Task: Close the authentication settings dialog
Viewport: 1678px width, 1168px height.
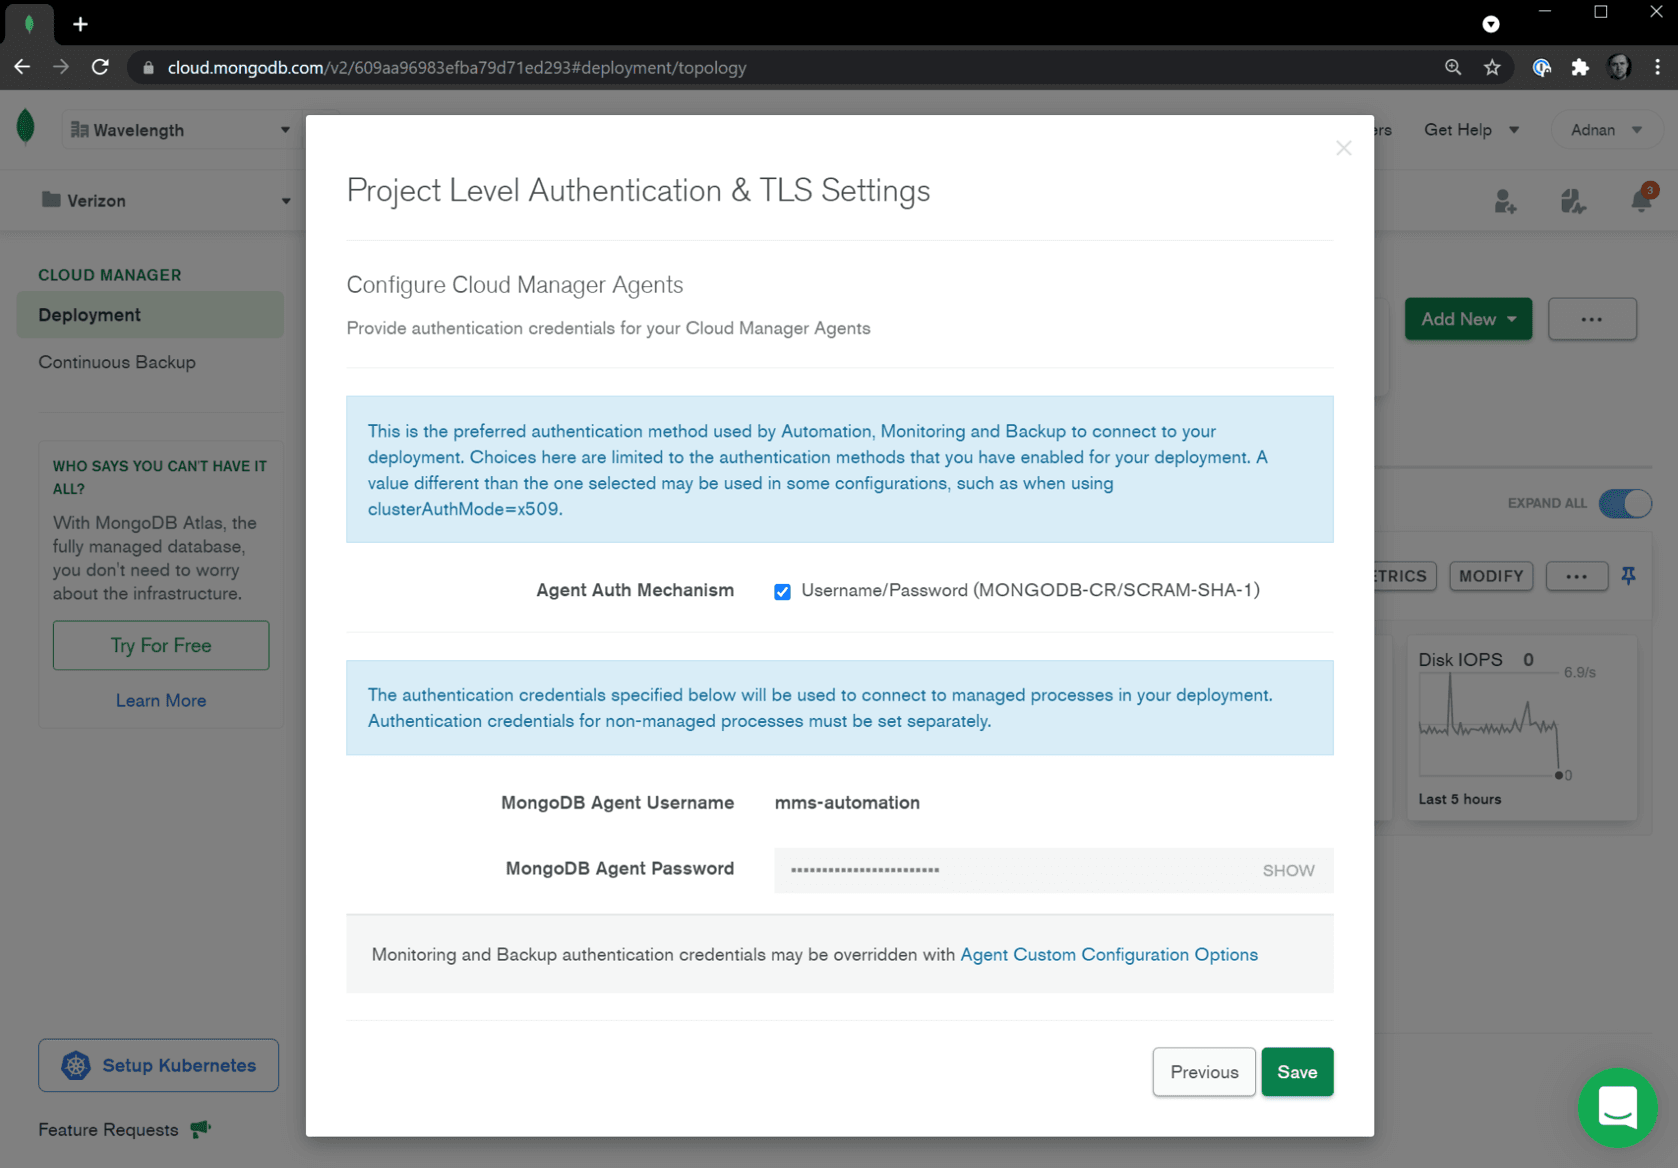Action: click(x=1343, y=149)
